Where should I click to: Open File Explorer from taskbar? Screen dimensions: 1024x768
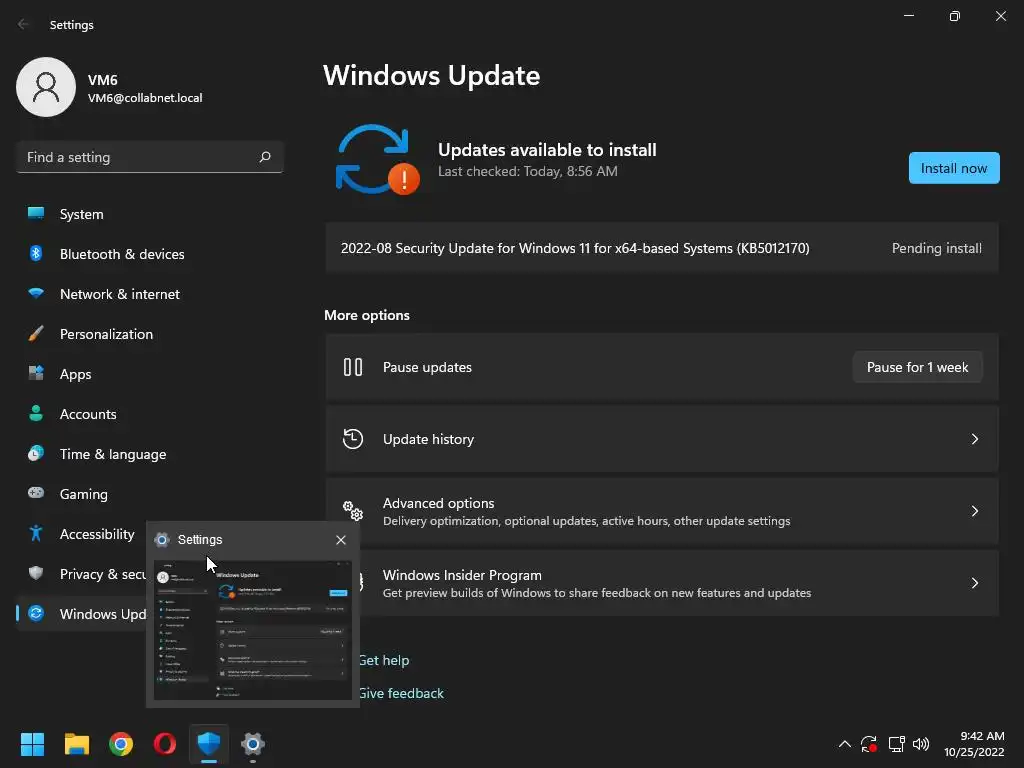[76, 743]
